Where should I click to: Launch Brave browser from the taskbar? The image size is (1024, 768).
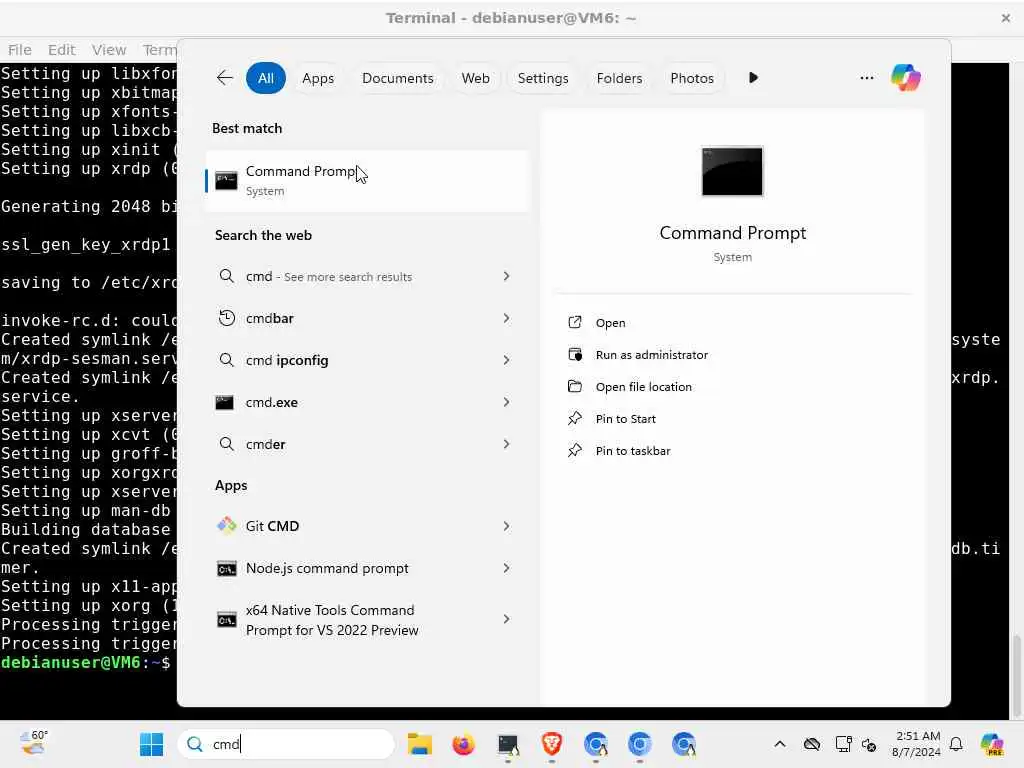[552, 744]
